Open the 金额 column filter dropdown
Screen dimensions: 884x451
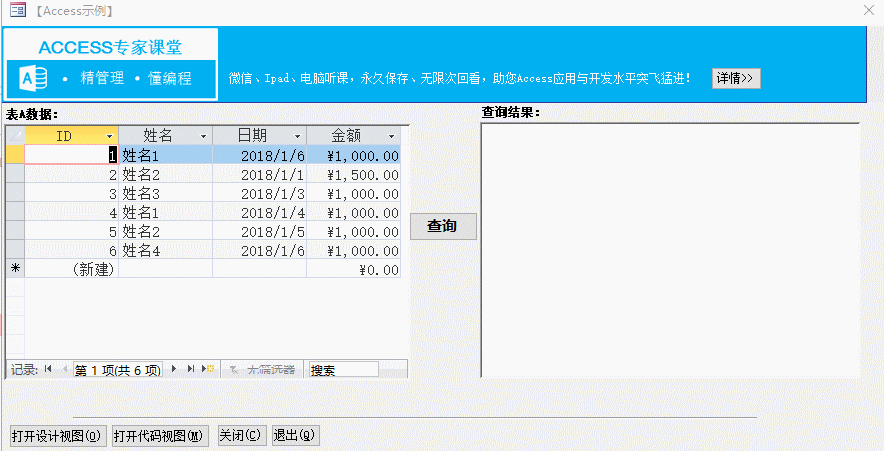(x=392, y=136)
